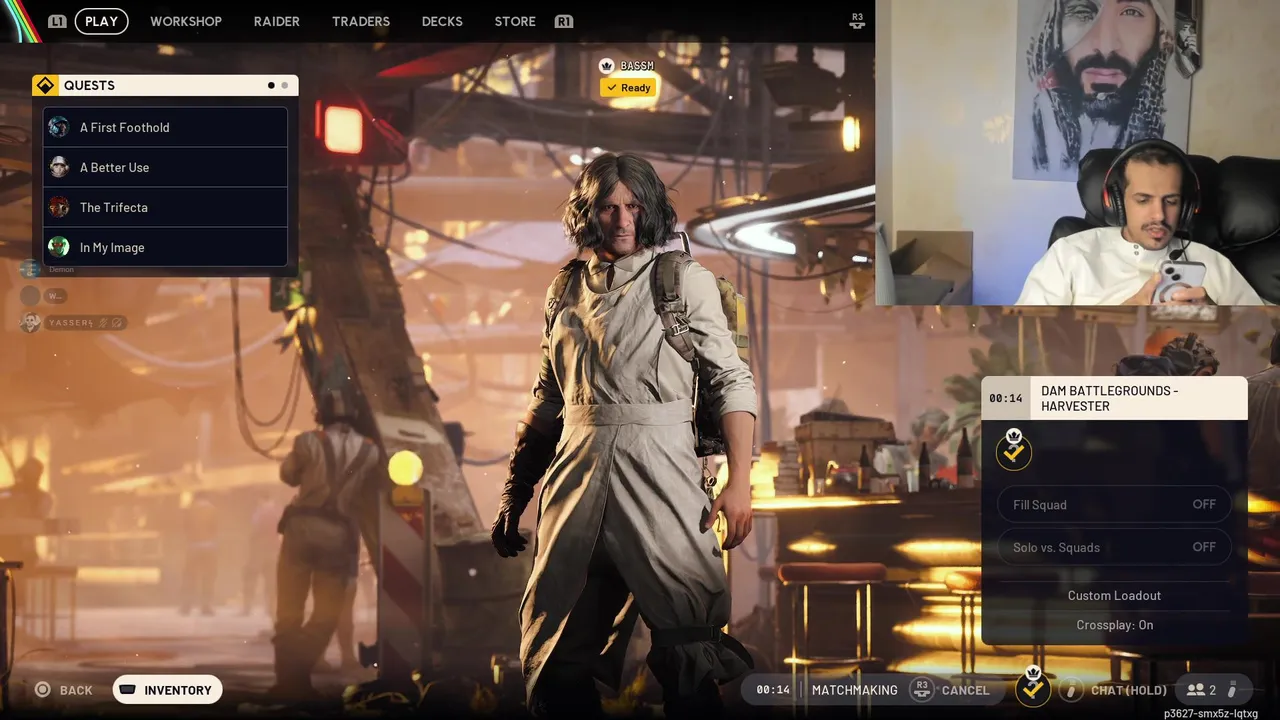Viewport: 1280px width, 720px height.
Task: Click the In My Image quest avatar
Action: point(59,247)
